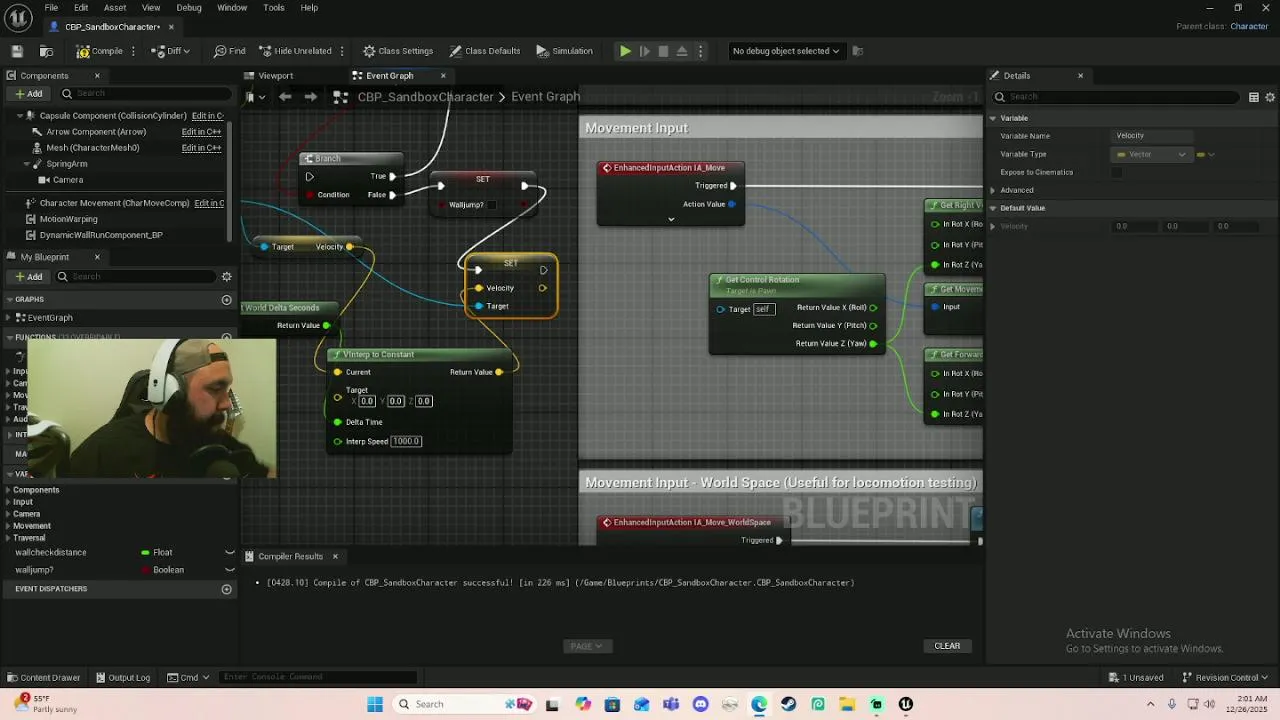Viewport: 1280px width, 720px height.
Task: Open the Content Drawer
Action: click(42, 677)
